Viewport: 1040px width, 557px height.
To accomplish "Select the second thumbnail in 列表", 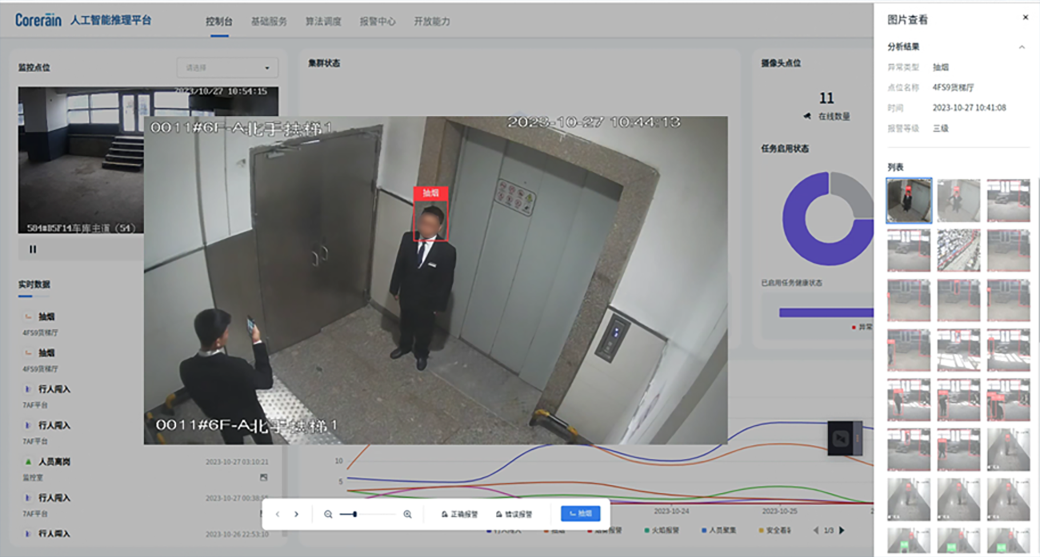I will point(958,201).
